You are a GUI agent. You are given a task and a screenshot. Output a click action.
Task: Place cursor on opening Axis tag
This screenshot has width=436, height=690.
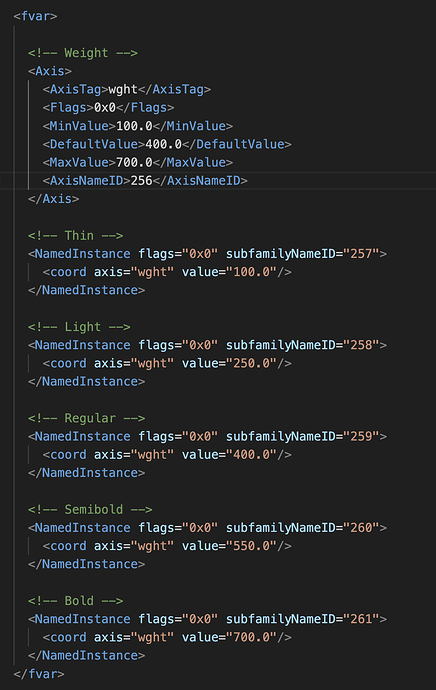50,71
